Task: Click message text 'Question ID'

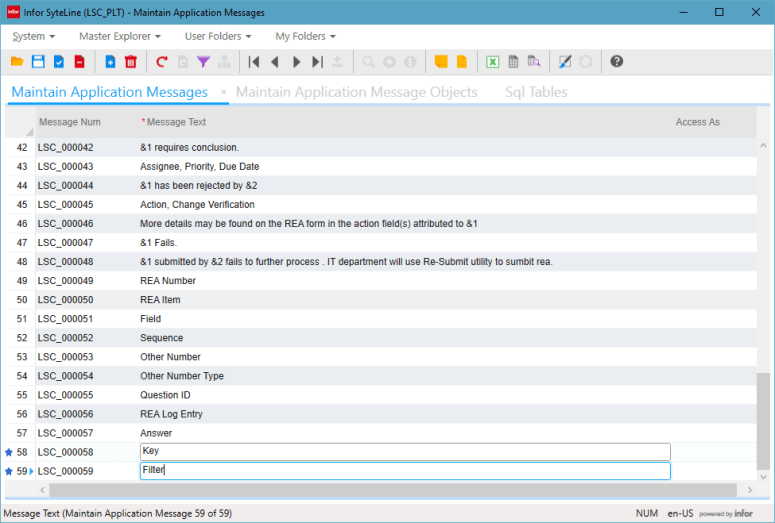Action: tap(165, 395)
